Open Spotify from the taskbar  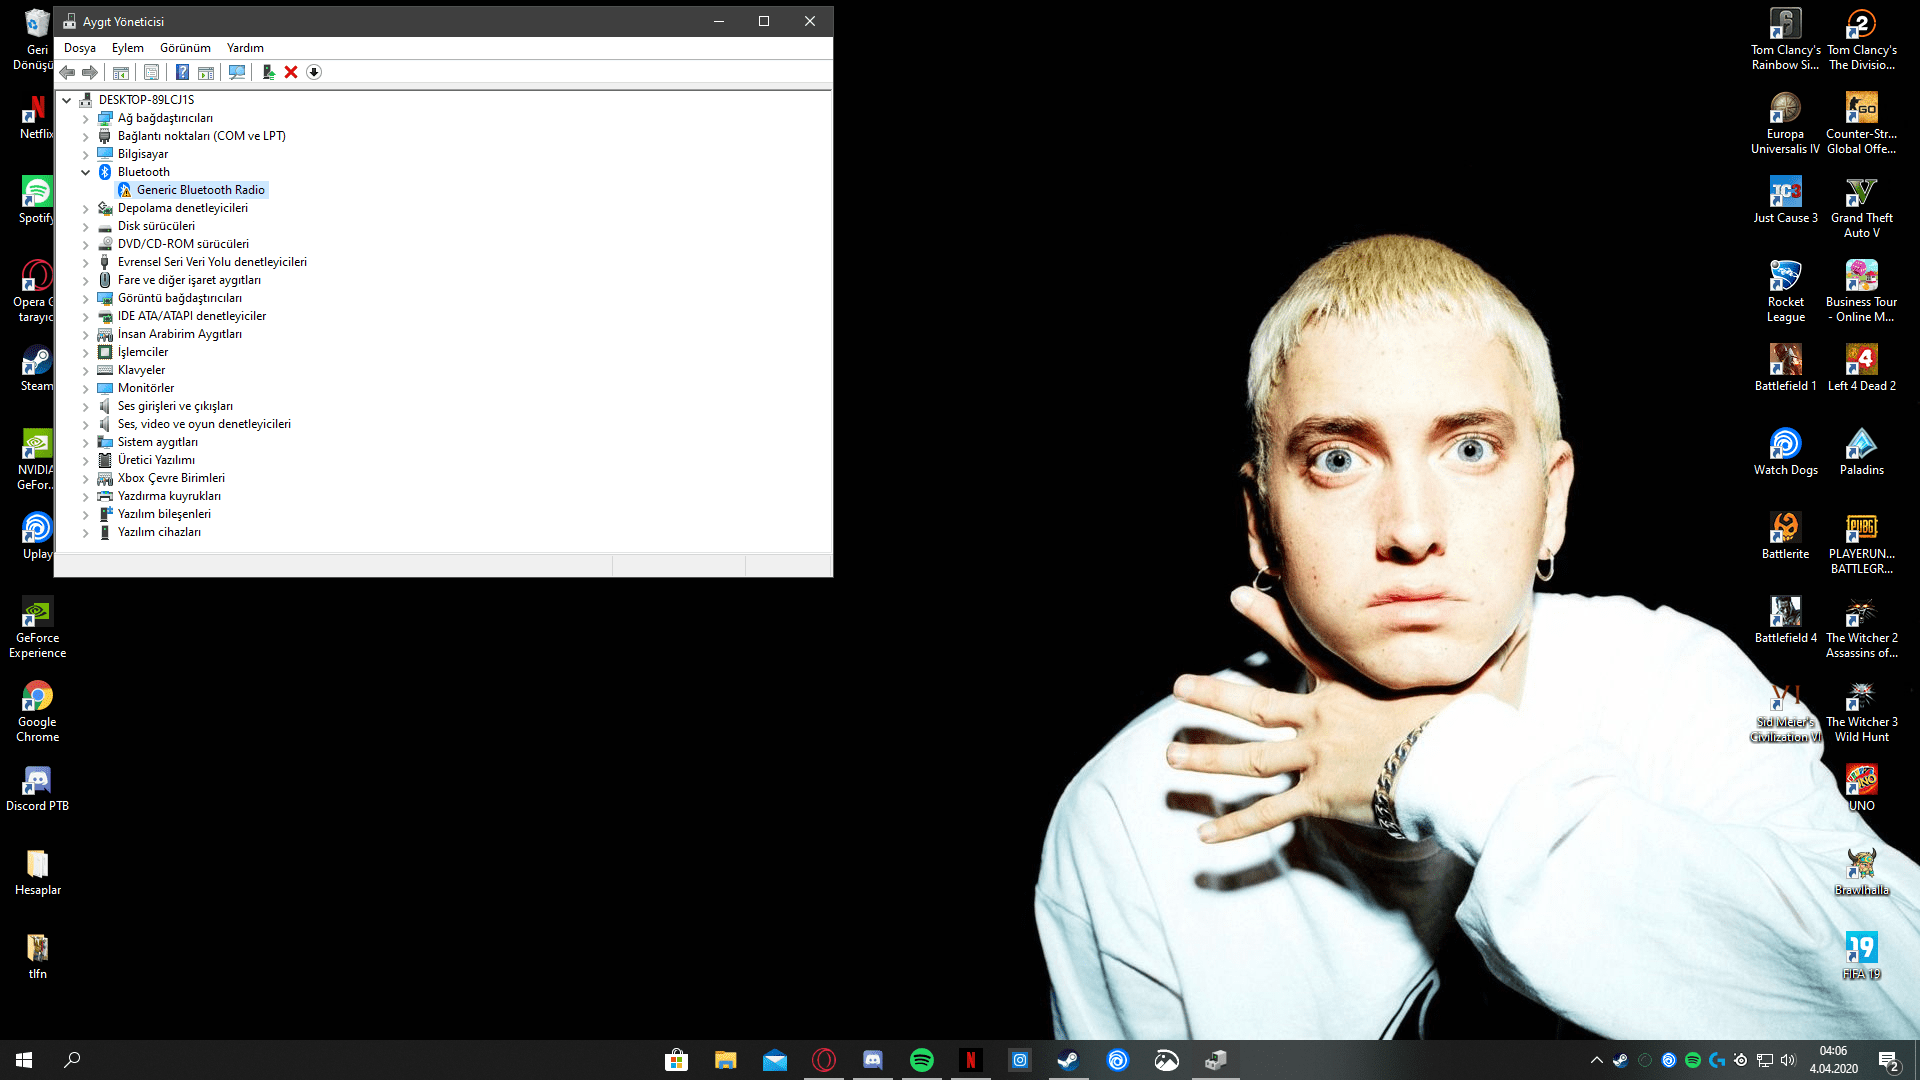tap(921, 1060)
